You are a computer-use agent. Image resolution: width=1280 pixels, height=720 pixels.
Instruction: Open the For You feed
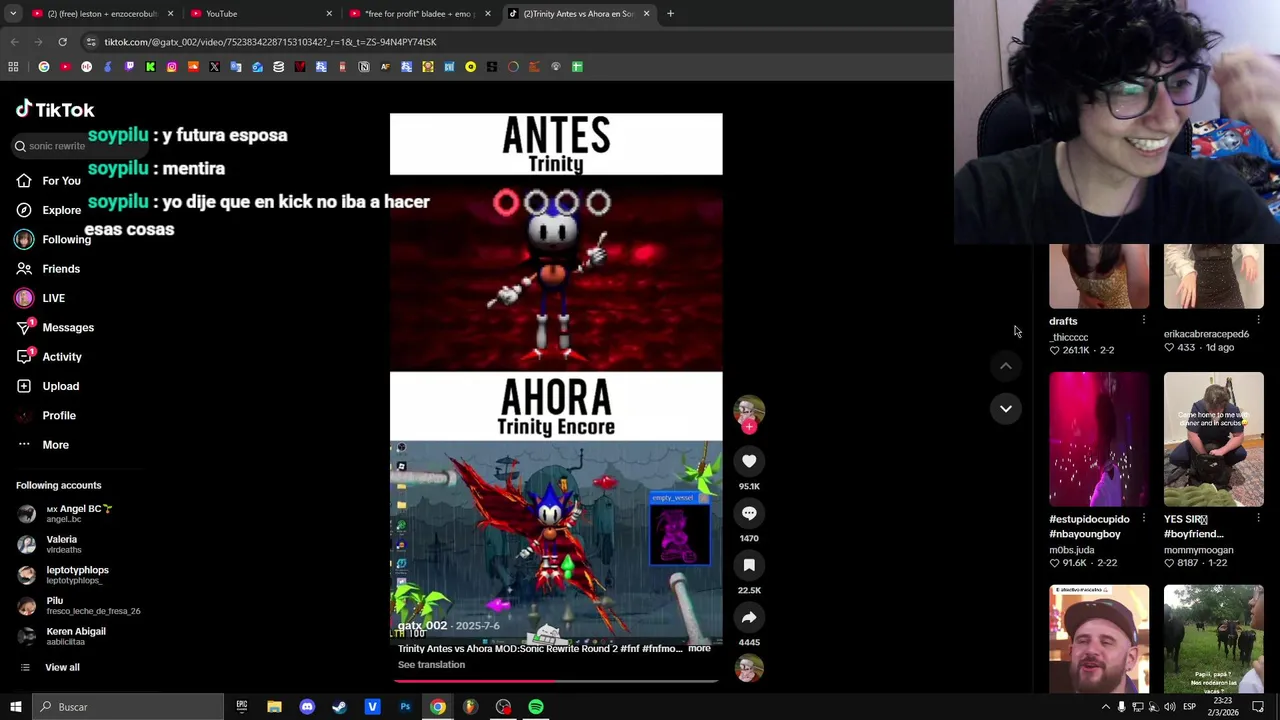pyautogui.click(x=48, y=181)
